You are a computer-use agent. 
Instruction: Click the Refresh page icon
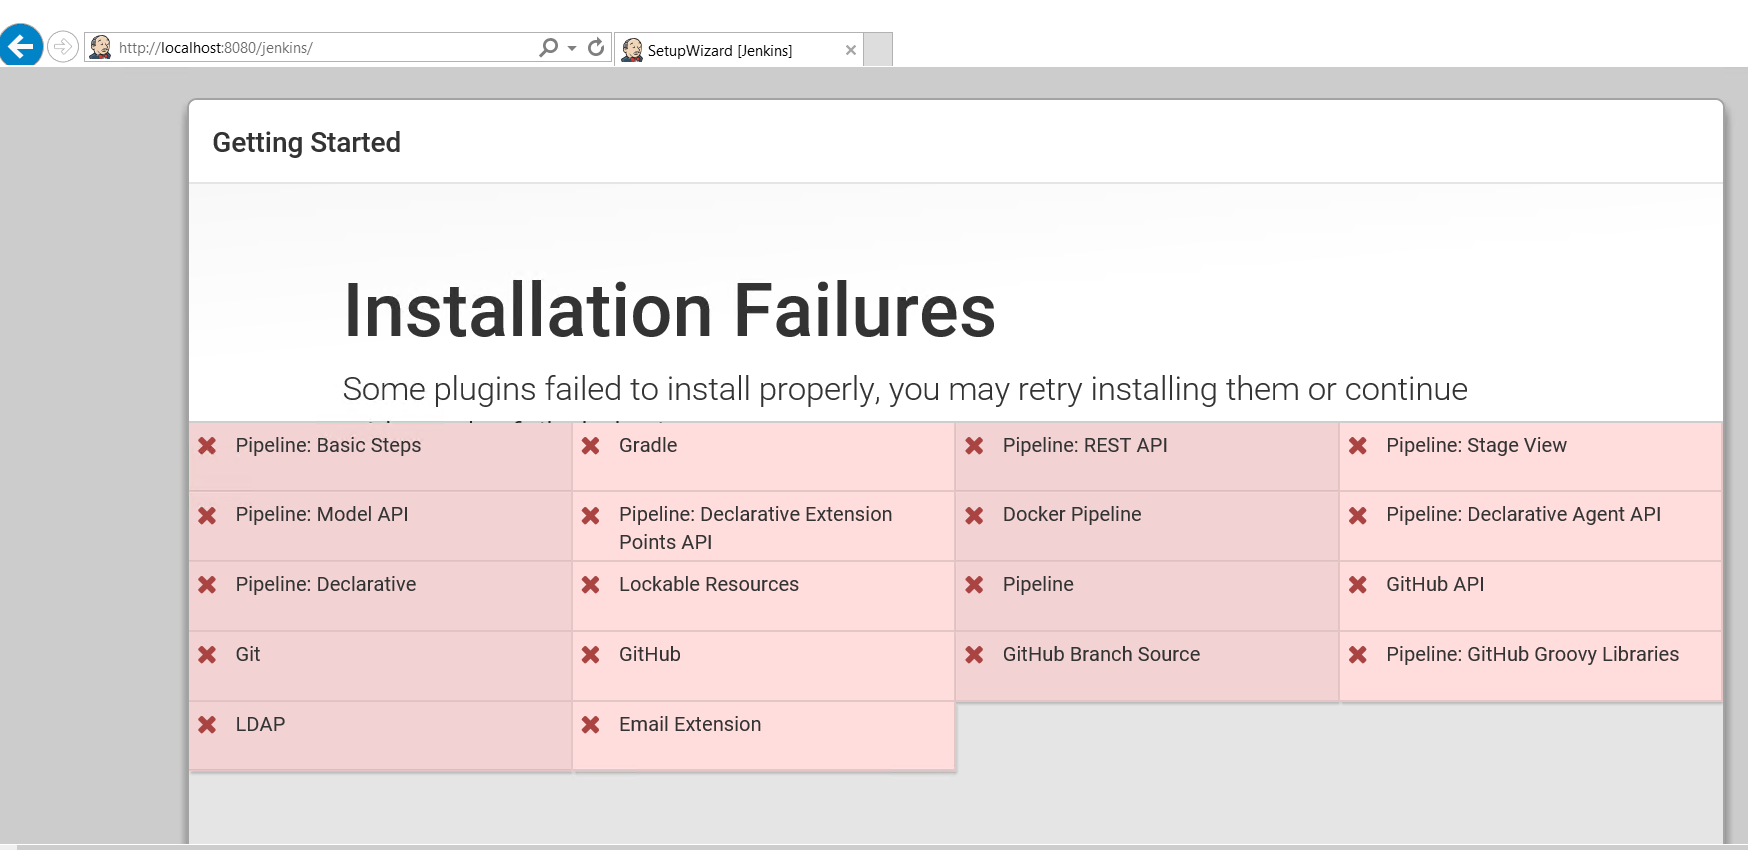[x=596, y=47]
